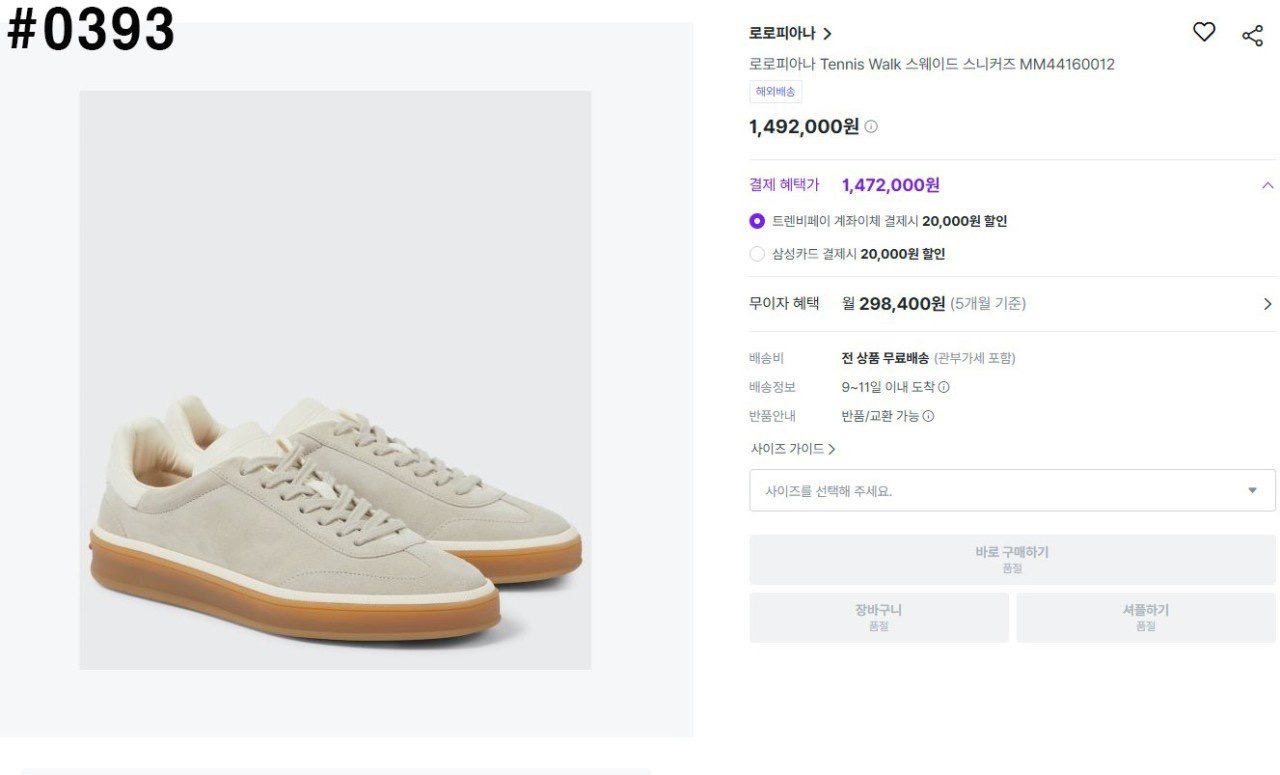The image size is (1280, 775).
Task: Click the product title Tennis Walk 스웨이드 스니커즈
Action: tap(931, 65)
